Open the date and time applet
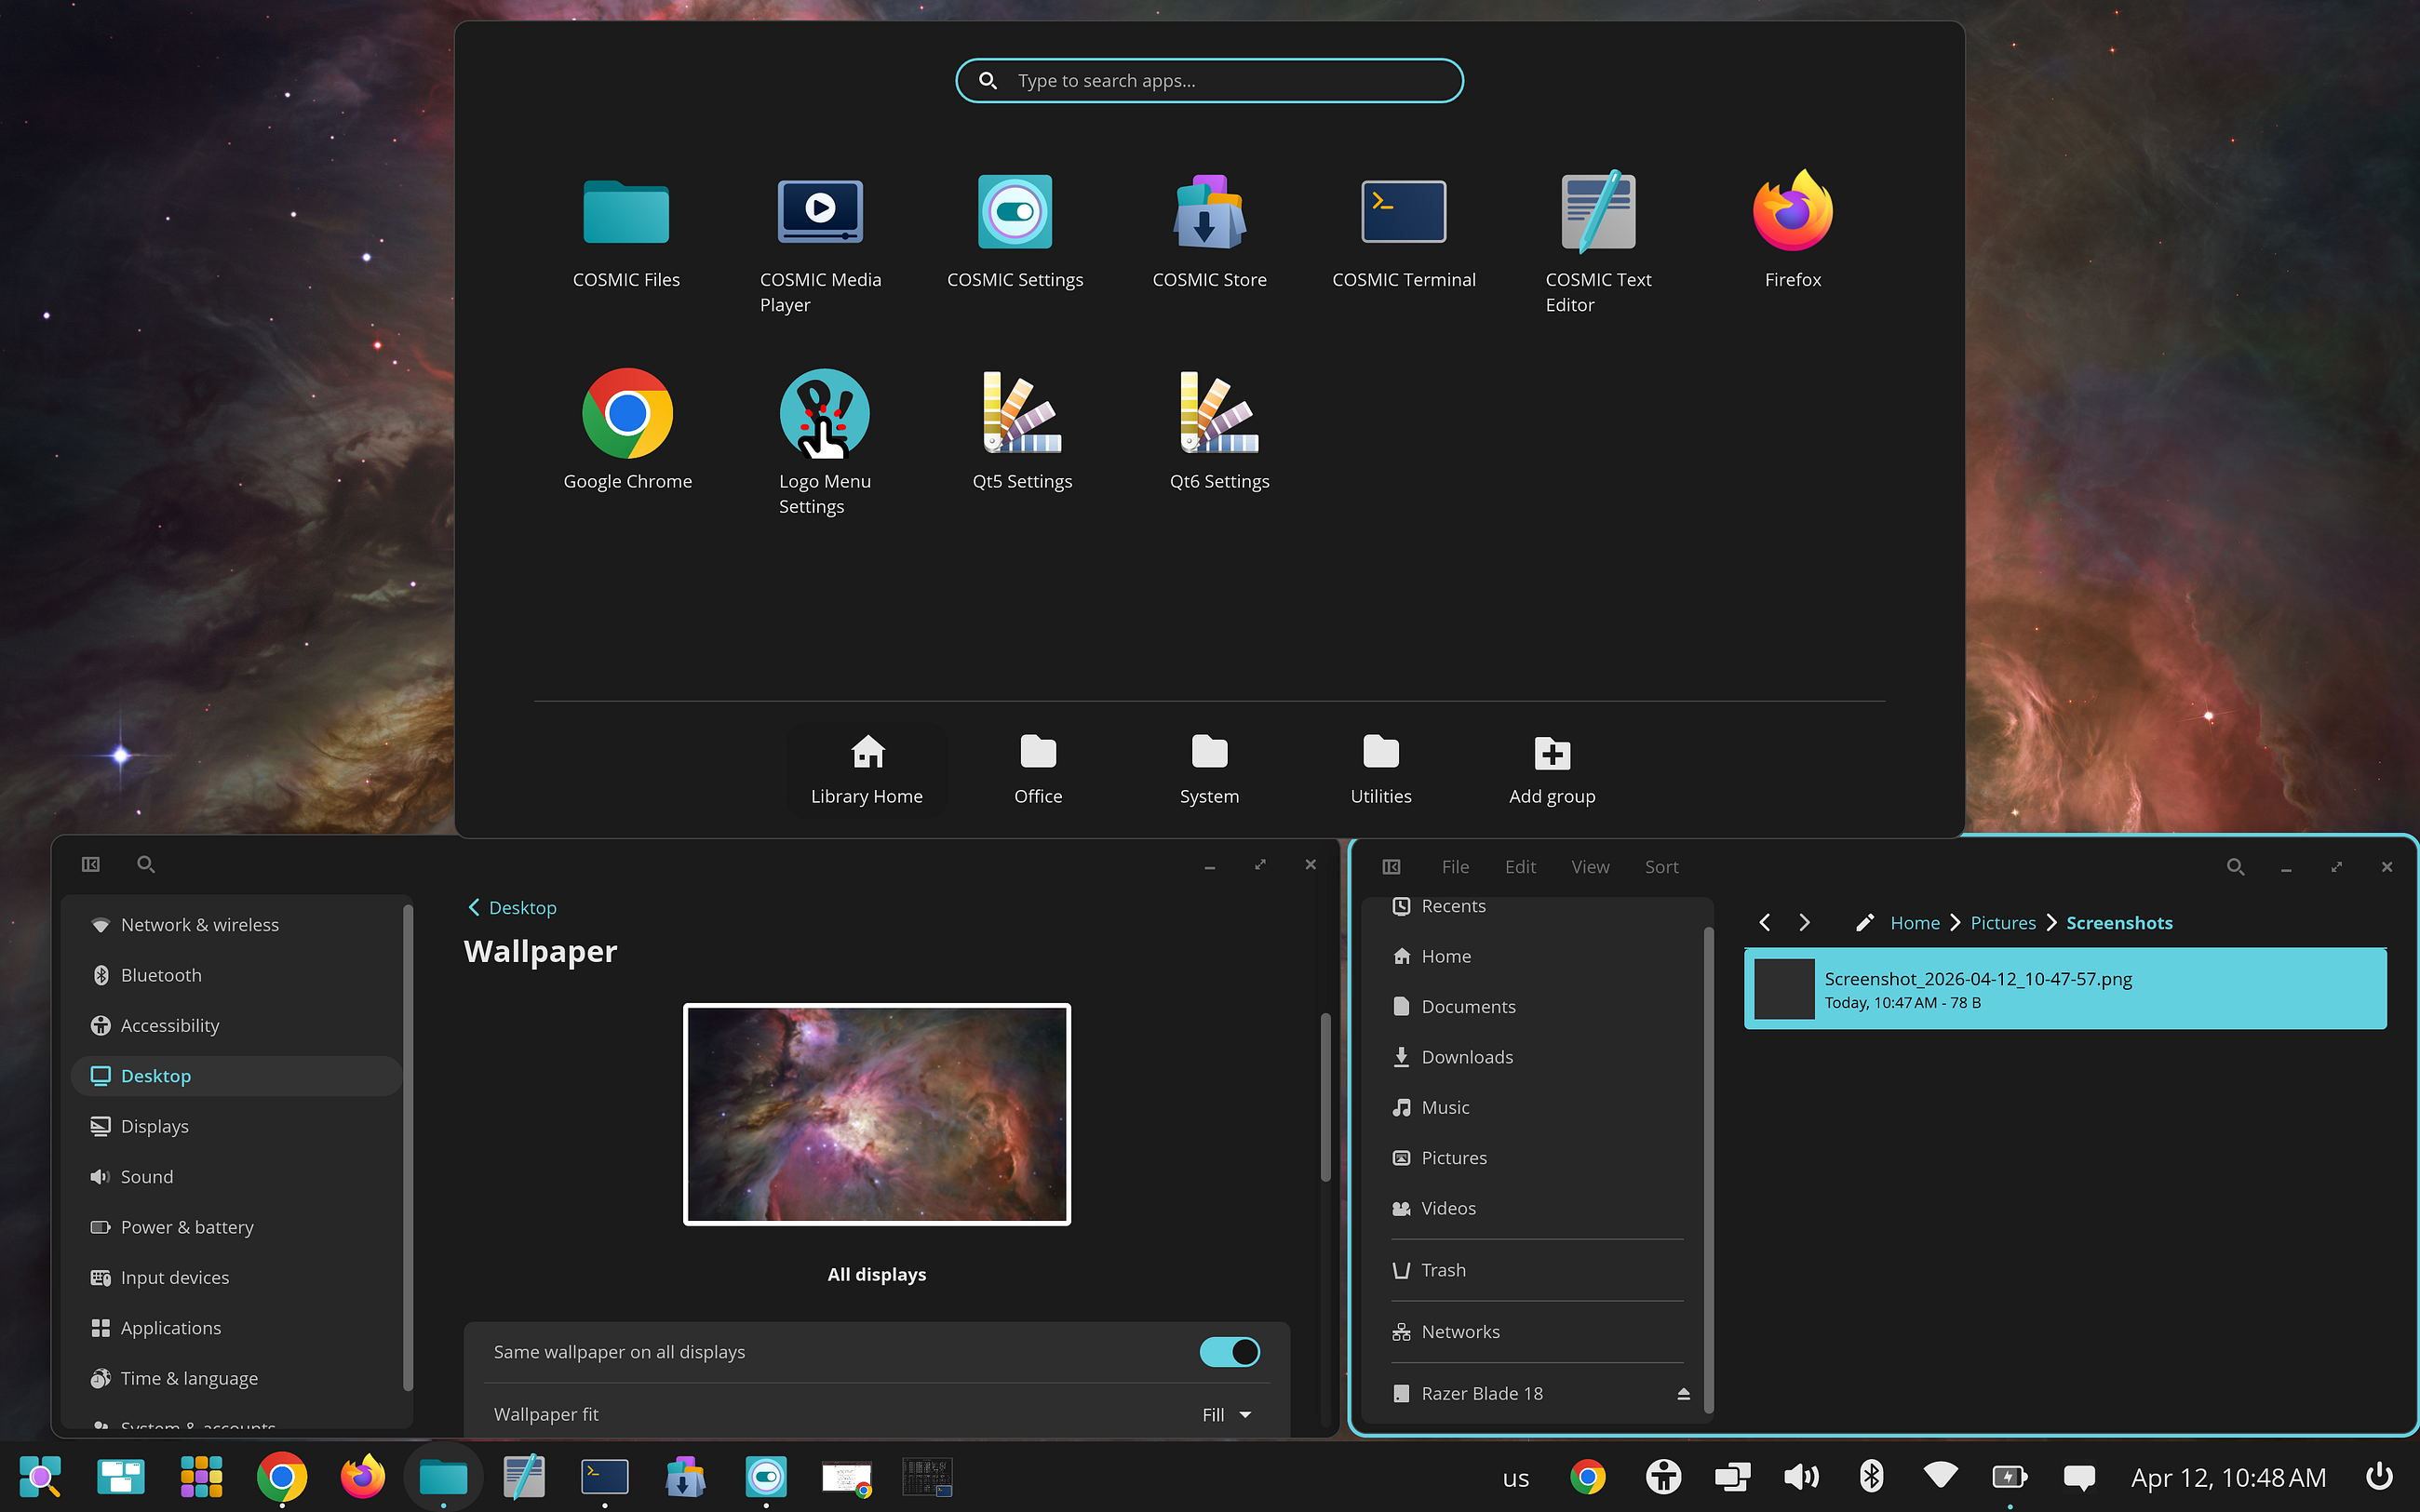 [2228, 1477]
